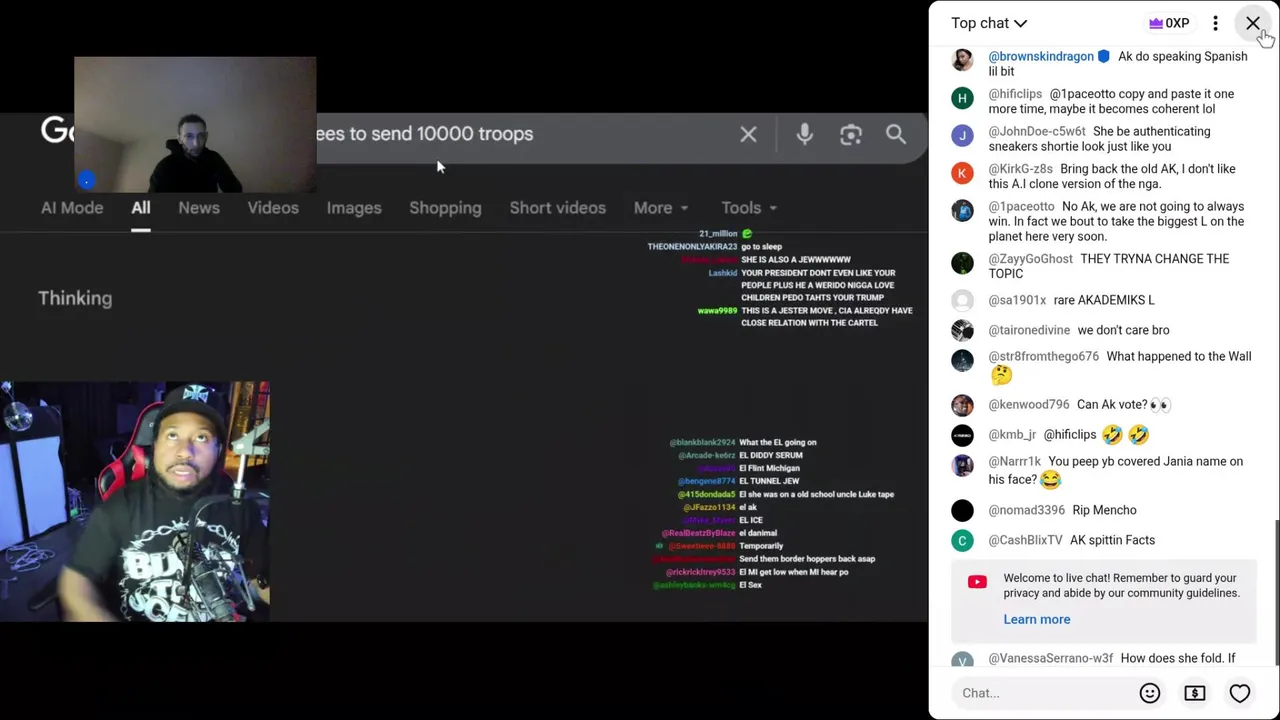This screenshot has width=1280, height=720.
Task: Open @brownskindragon user profile name
Action: (x=1041, y=56)
